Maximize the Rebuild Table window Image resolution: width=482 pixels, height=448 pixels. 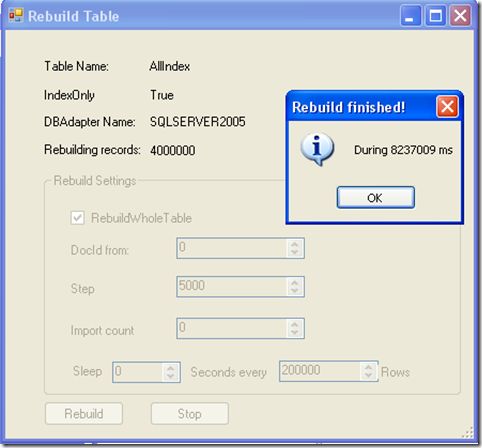pyautogui.click(x=435, y=15)
